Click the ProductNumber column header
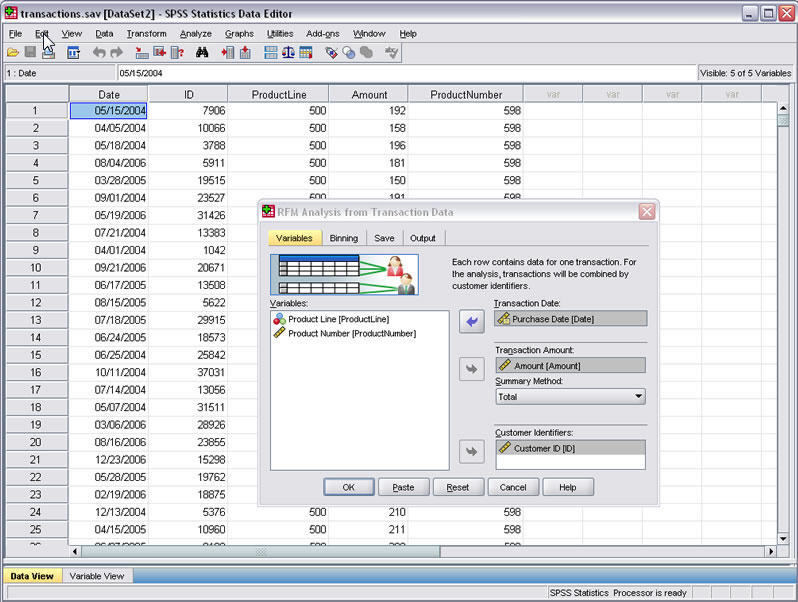The image size is (798, 602). (466, 95)
